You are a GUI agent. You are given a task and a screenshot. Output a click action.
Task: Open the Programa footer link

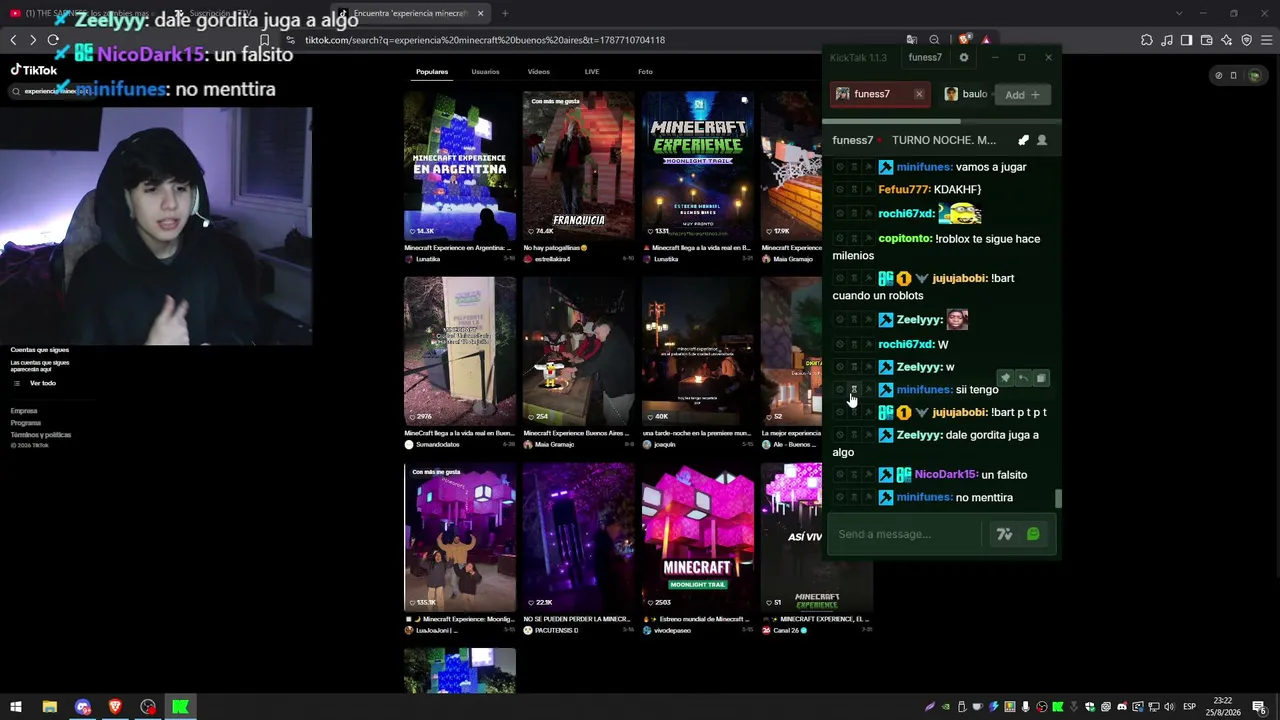pos(26,423)
